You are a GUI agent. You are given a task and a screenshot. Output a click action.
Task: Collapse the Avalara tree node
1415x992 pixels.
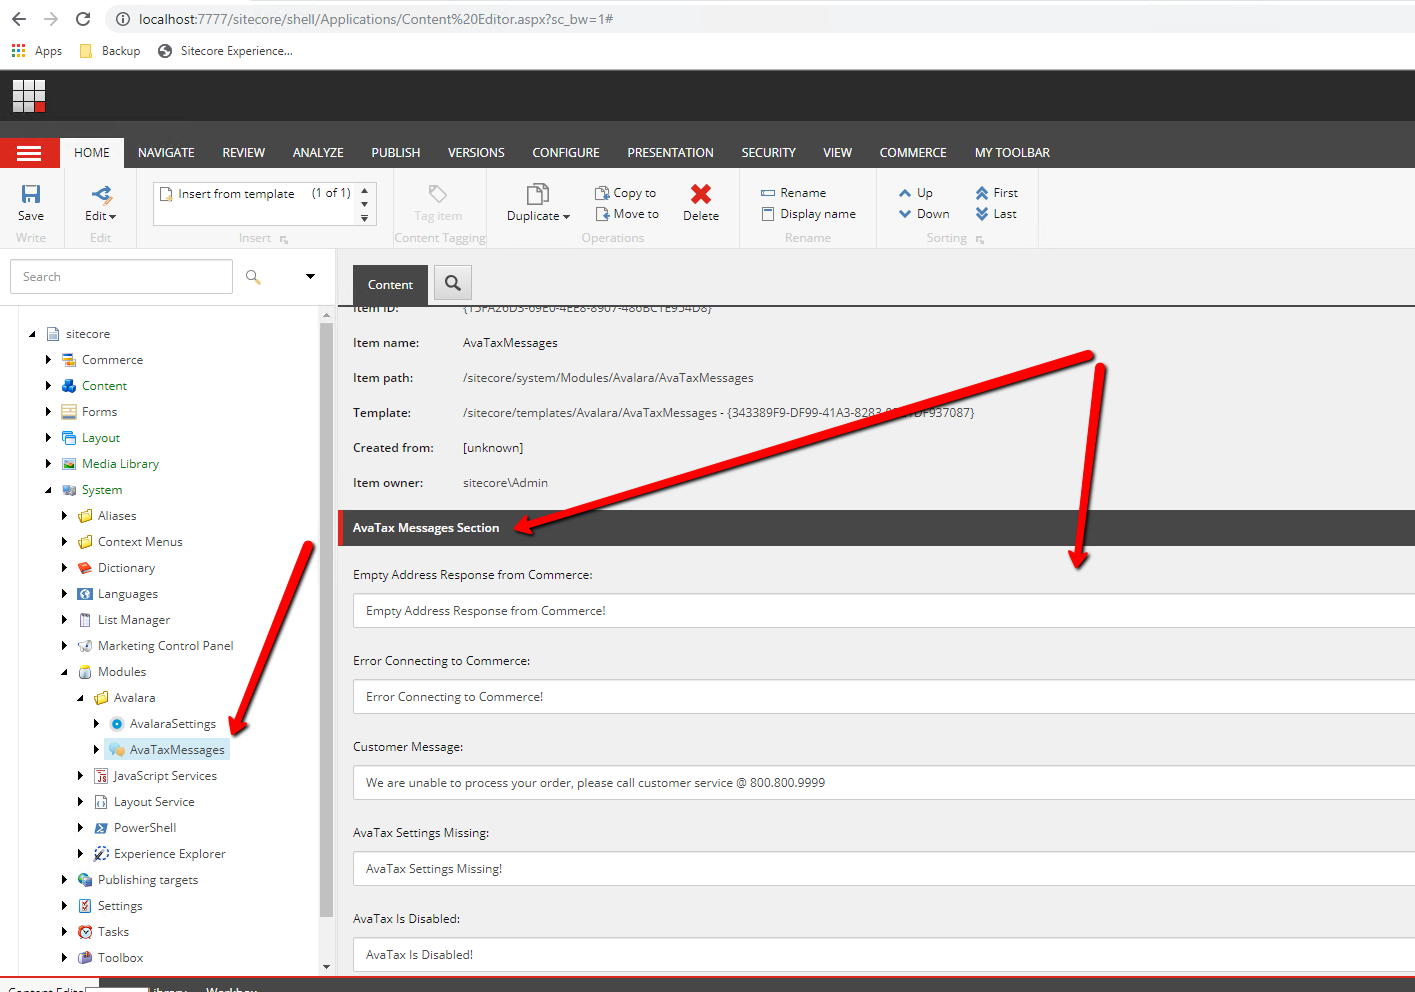pos(80,698)
